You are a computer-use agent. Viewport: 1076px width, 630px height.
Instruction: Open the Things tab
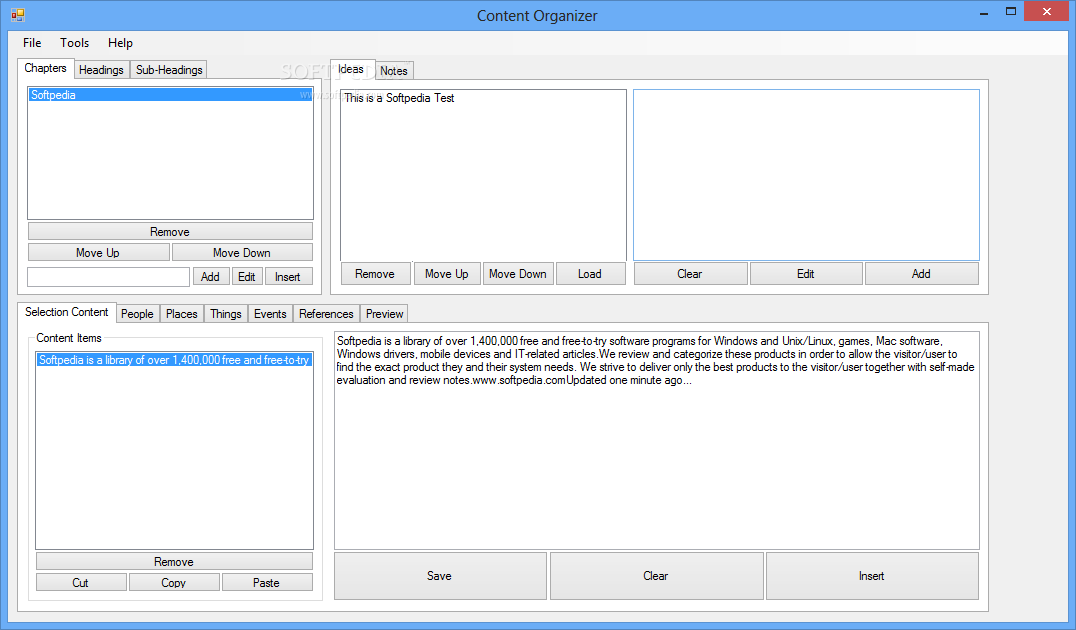tap(226, 314)
